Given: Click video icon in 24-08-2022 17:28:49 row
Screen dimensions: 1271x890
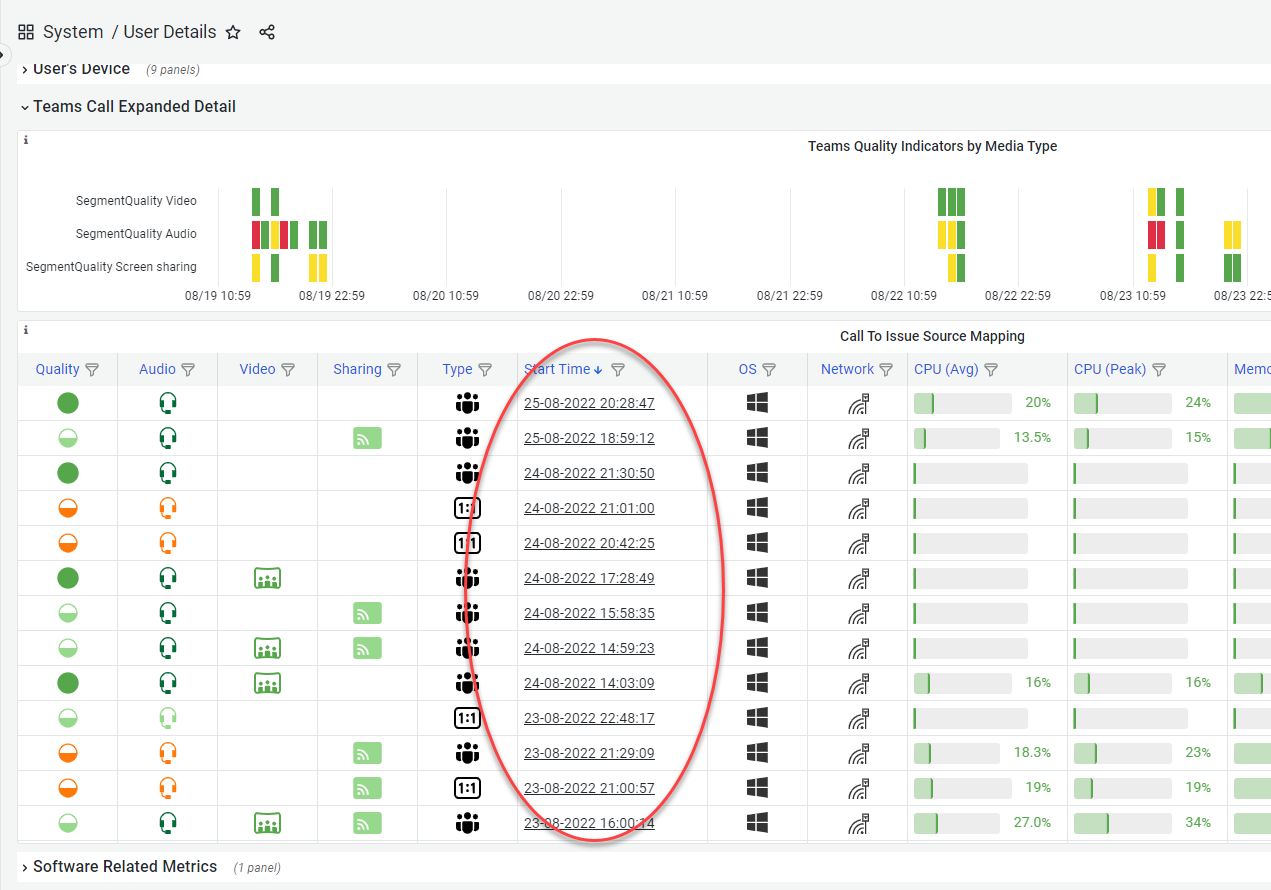Looking at the screenshot, I should (267, 578).
